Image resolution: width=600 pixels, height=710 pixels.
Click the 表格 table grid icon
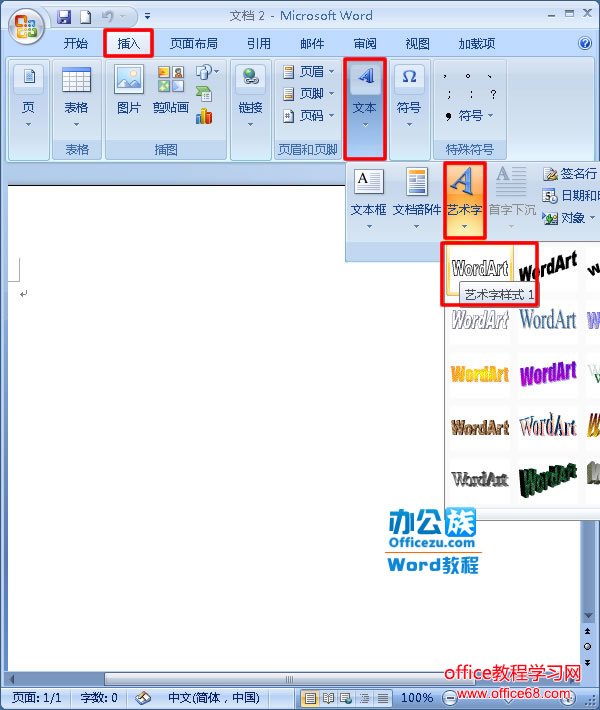pos(76,80)
